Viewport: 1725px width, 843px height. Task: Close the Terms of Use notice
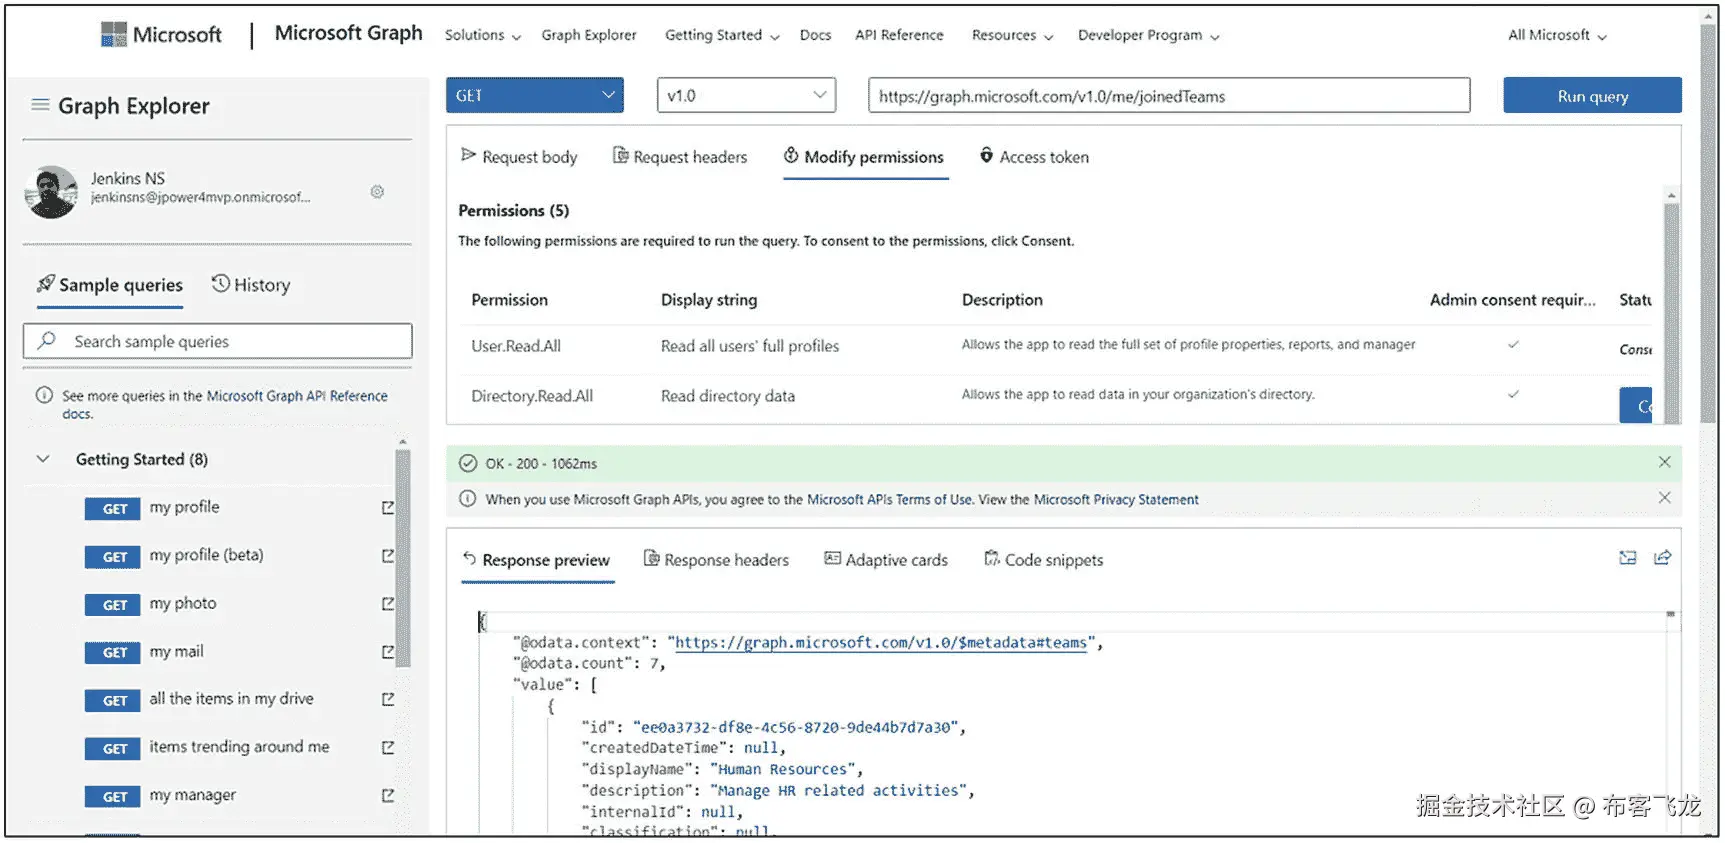click(x=1664, y=498)
